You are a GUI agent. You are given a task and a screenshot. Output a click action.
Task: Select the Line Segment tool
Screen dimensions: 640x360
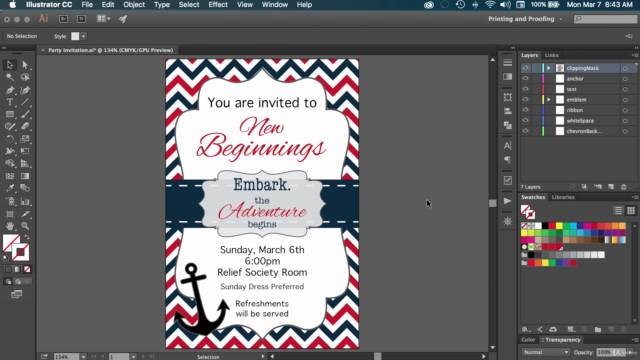click(x=25, y=102)
